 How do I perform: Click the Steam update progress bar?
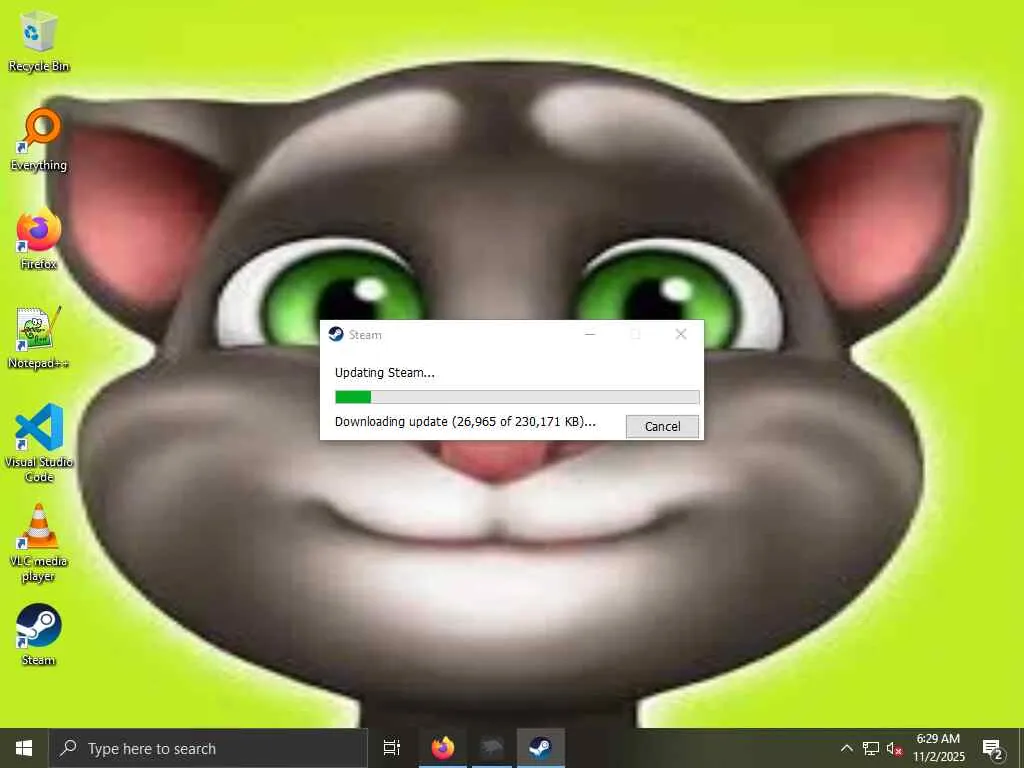[x=517, y=397]
